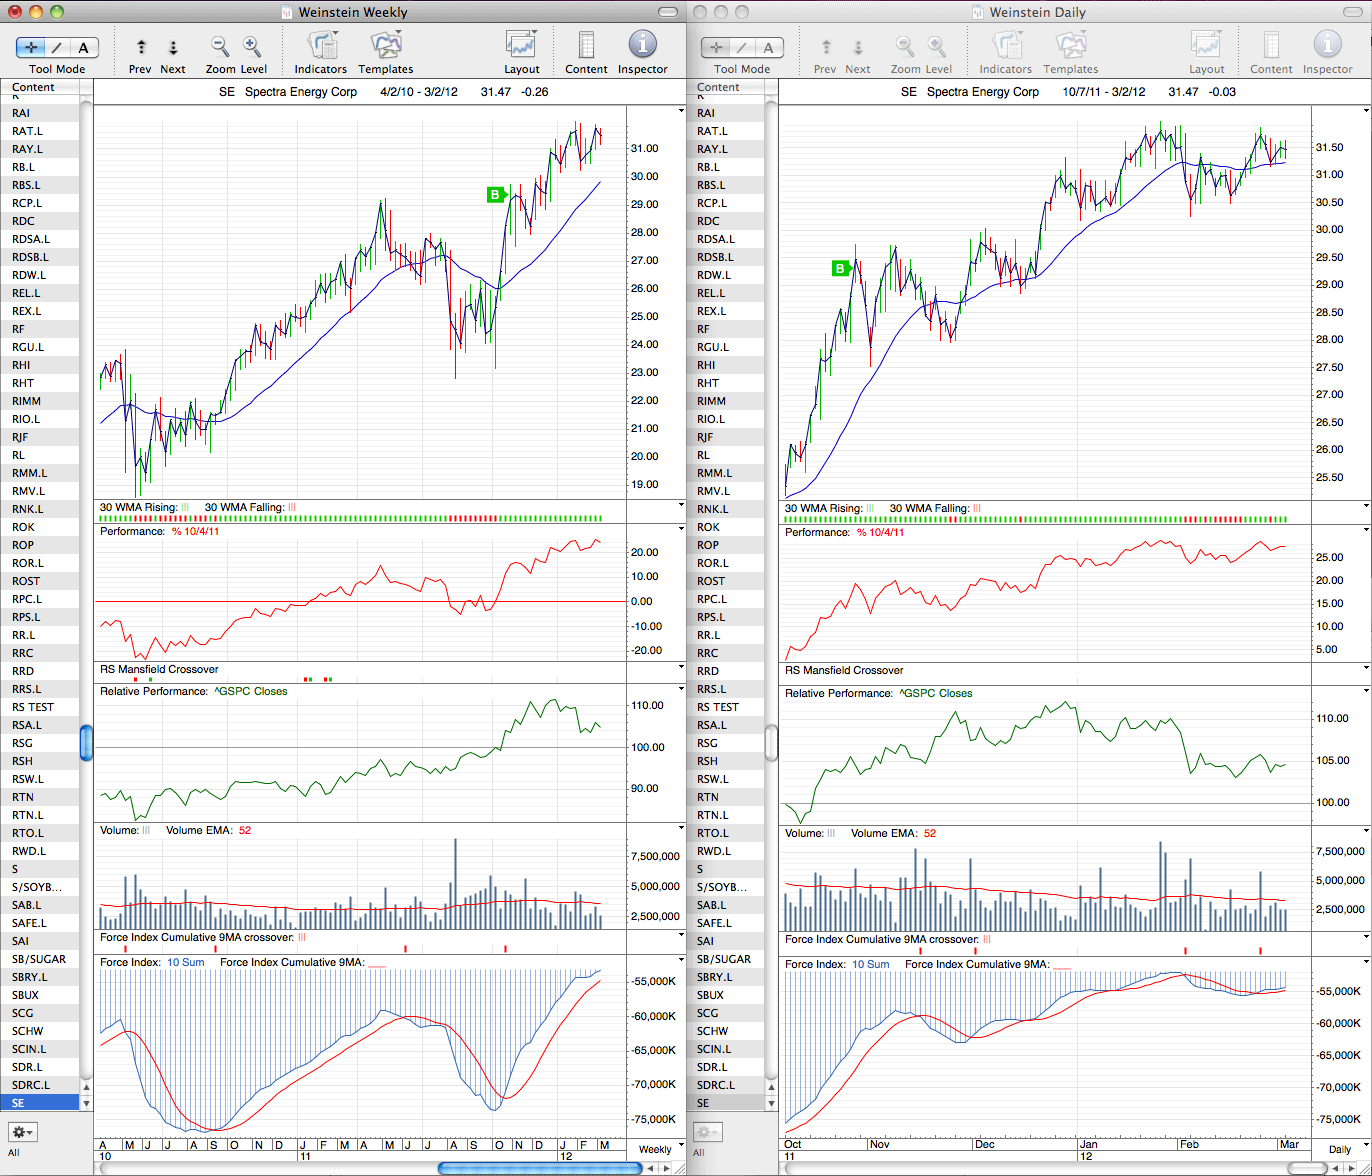Click Force Index Cumulative 9MA crossover Weekly label
Viewport: 1372px width, 1176px height.
[x=196, y=937]
